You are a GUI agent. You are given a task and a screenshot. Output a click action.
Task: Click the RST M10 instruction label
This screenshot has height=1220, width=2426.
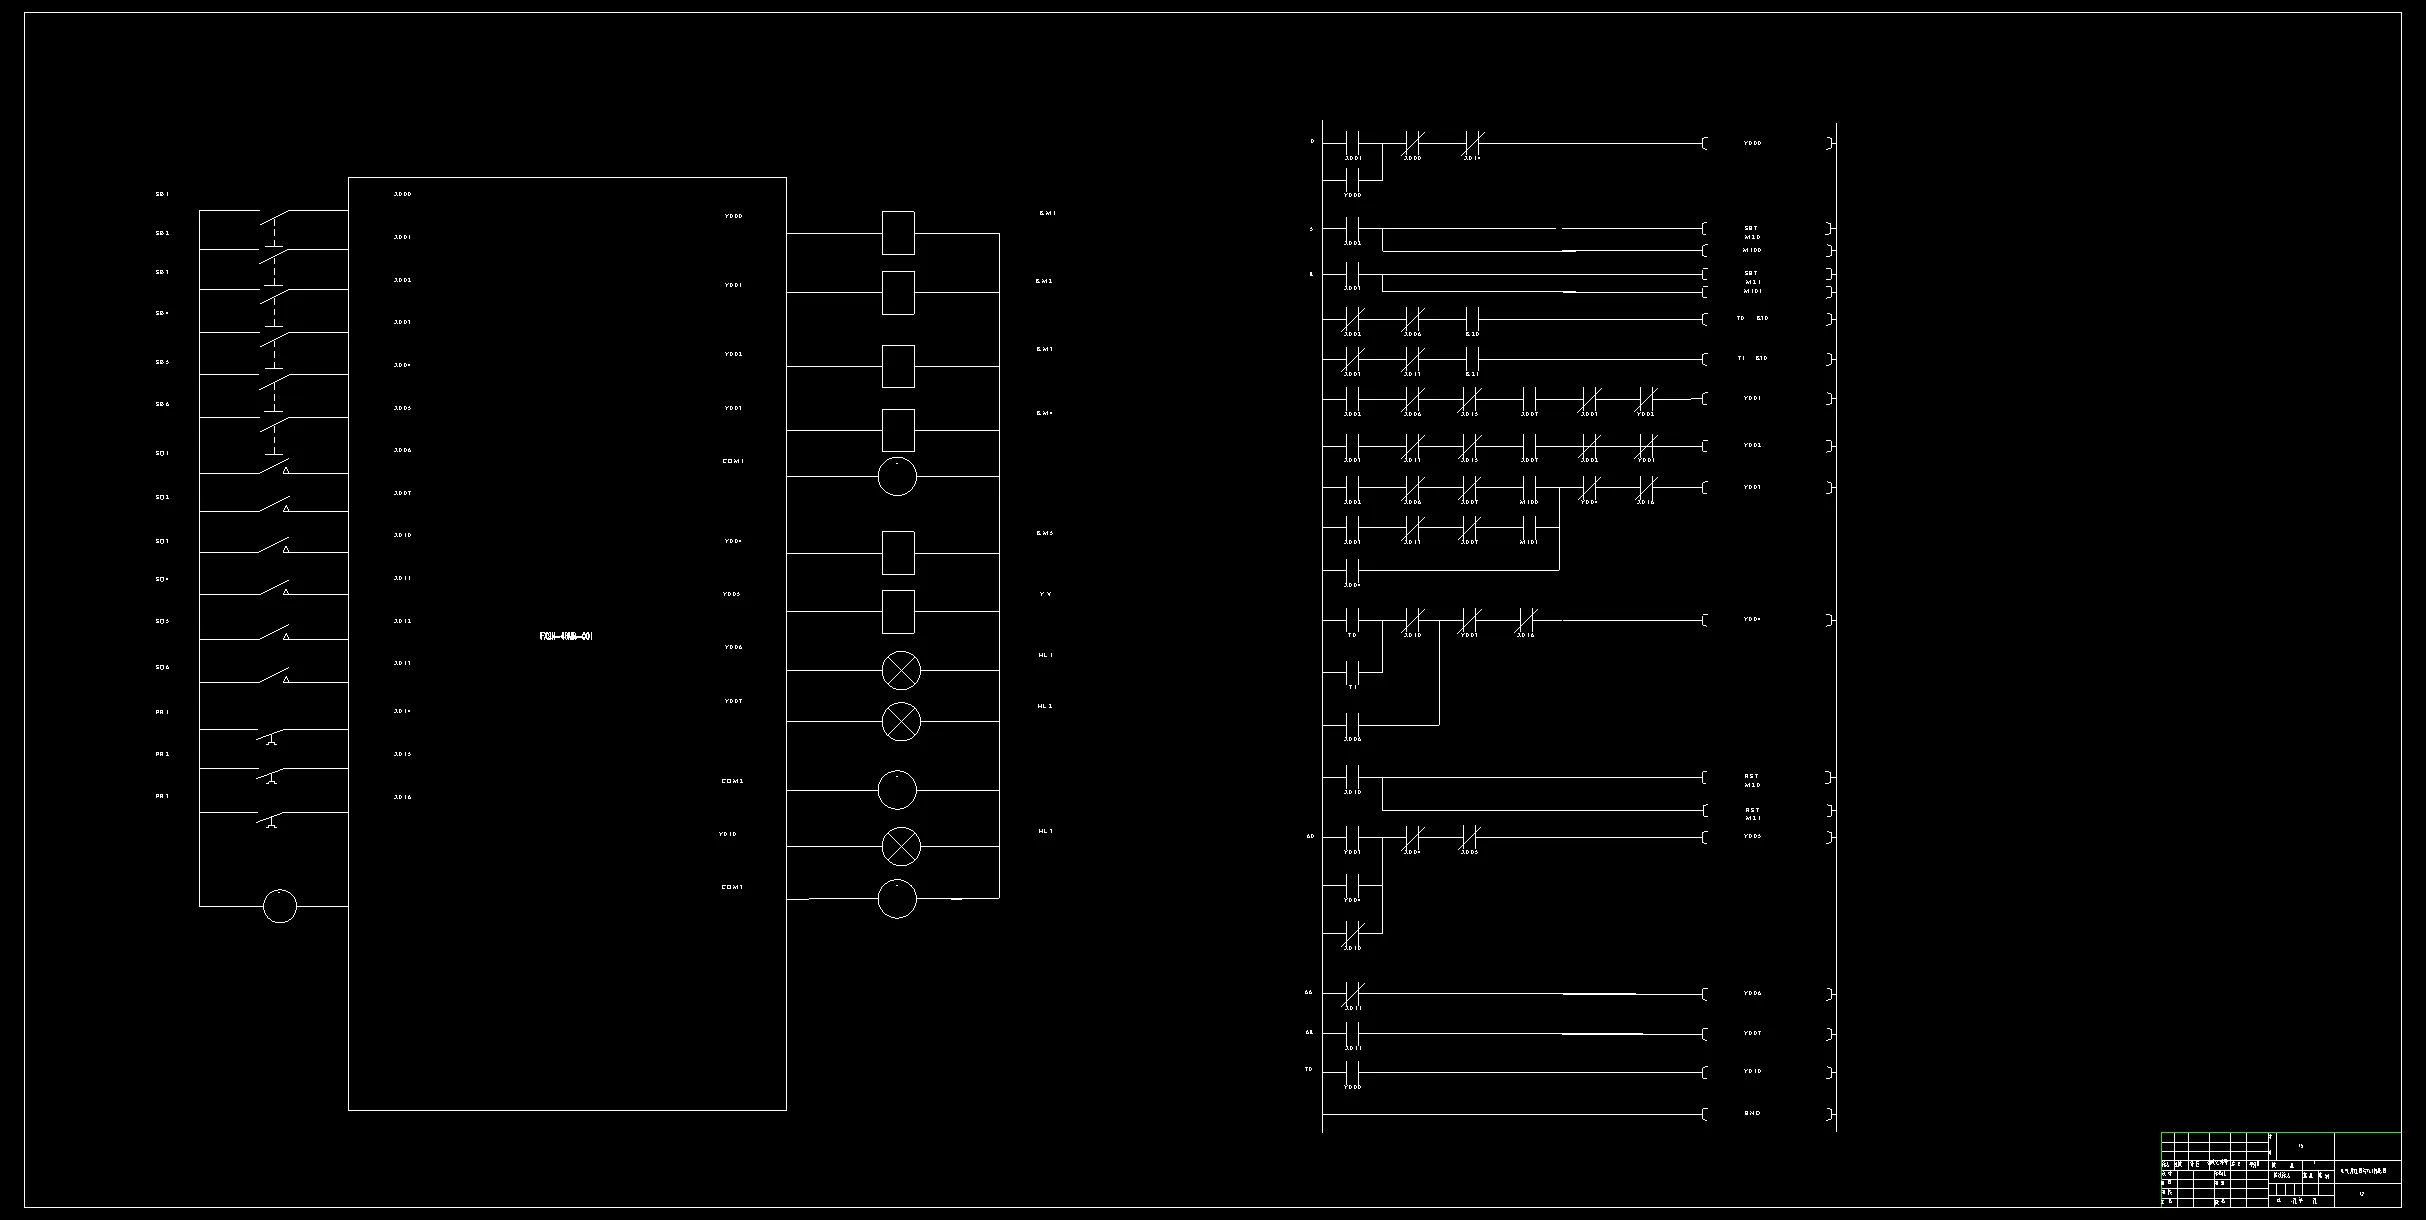tap(1752, 780)
